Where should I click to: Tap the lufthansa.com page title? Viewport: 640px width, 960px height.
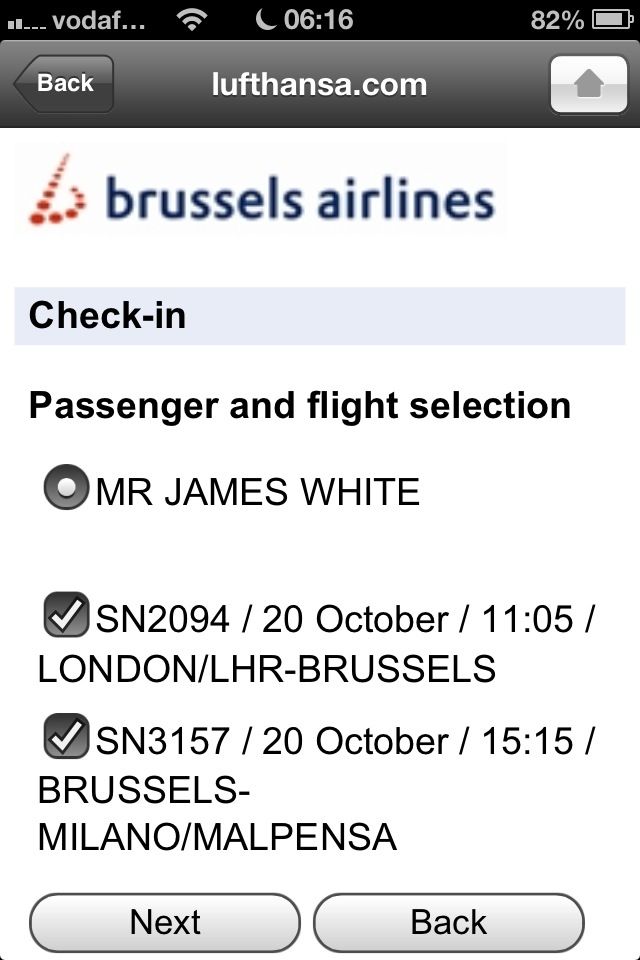click(x=319, y=84)
